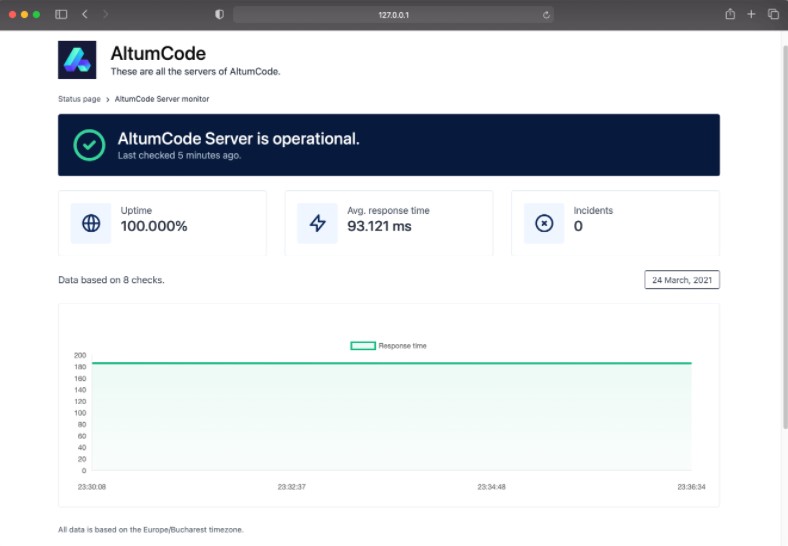Click the Europe/Bucharest timezone note

click(151, 529)
